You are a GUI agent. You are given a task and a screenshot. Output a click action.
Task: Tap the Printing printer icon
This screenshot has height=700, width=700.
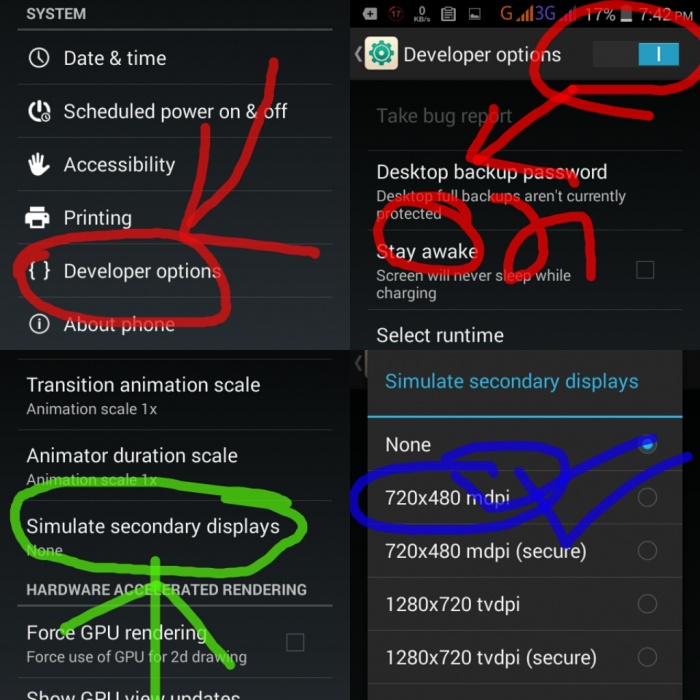click(37, 217)
